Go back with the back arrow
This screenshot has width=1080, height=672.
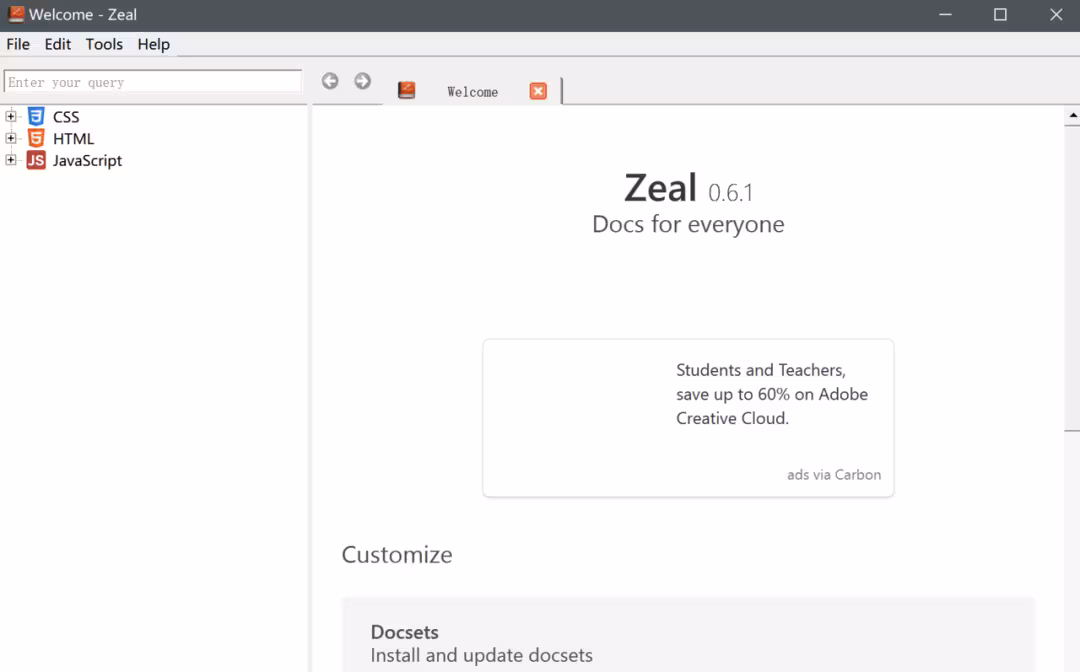click(330, 81)
